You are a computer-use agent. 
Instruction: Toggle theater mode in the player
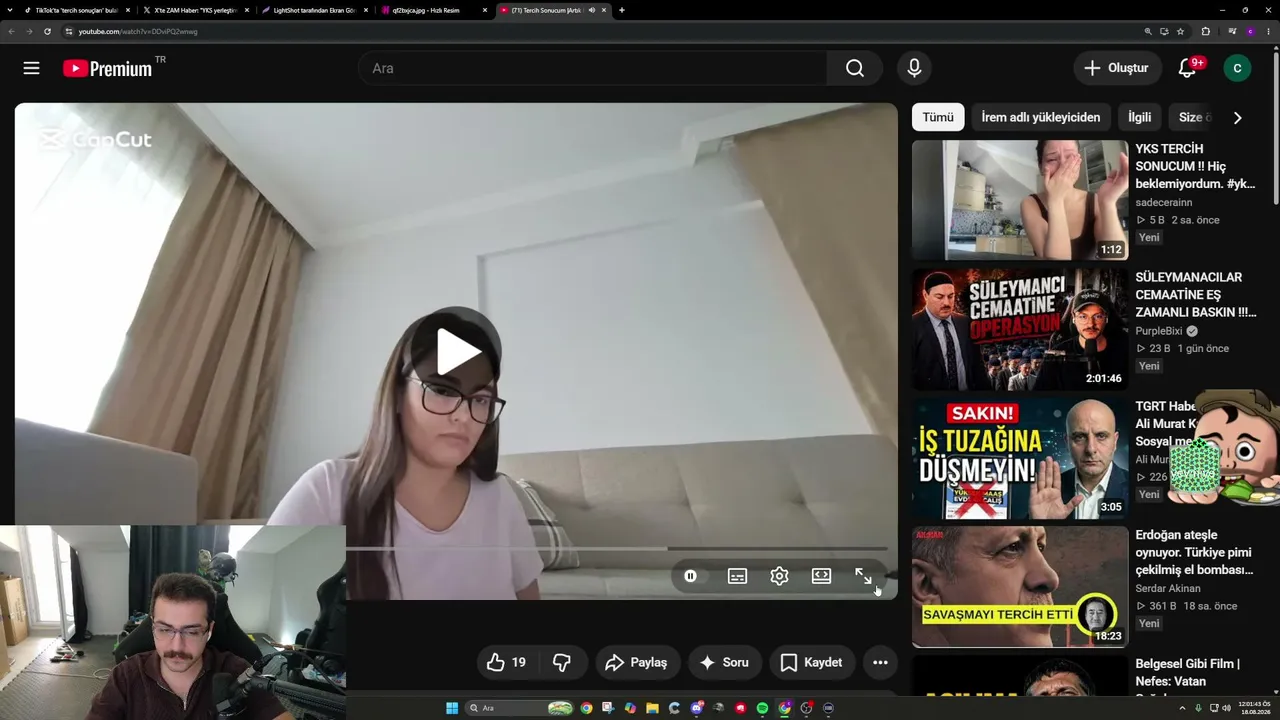point(821,576)
